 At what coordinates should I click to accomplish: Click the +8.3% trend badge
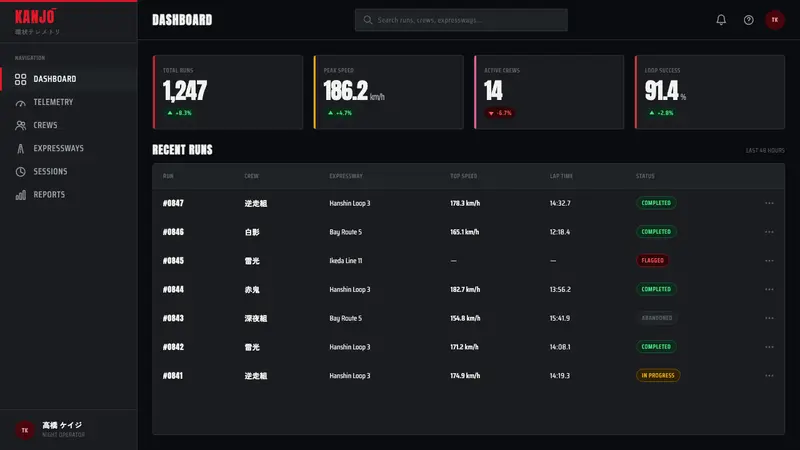[x=179, y=113]
